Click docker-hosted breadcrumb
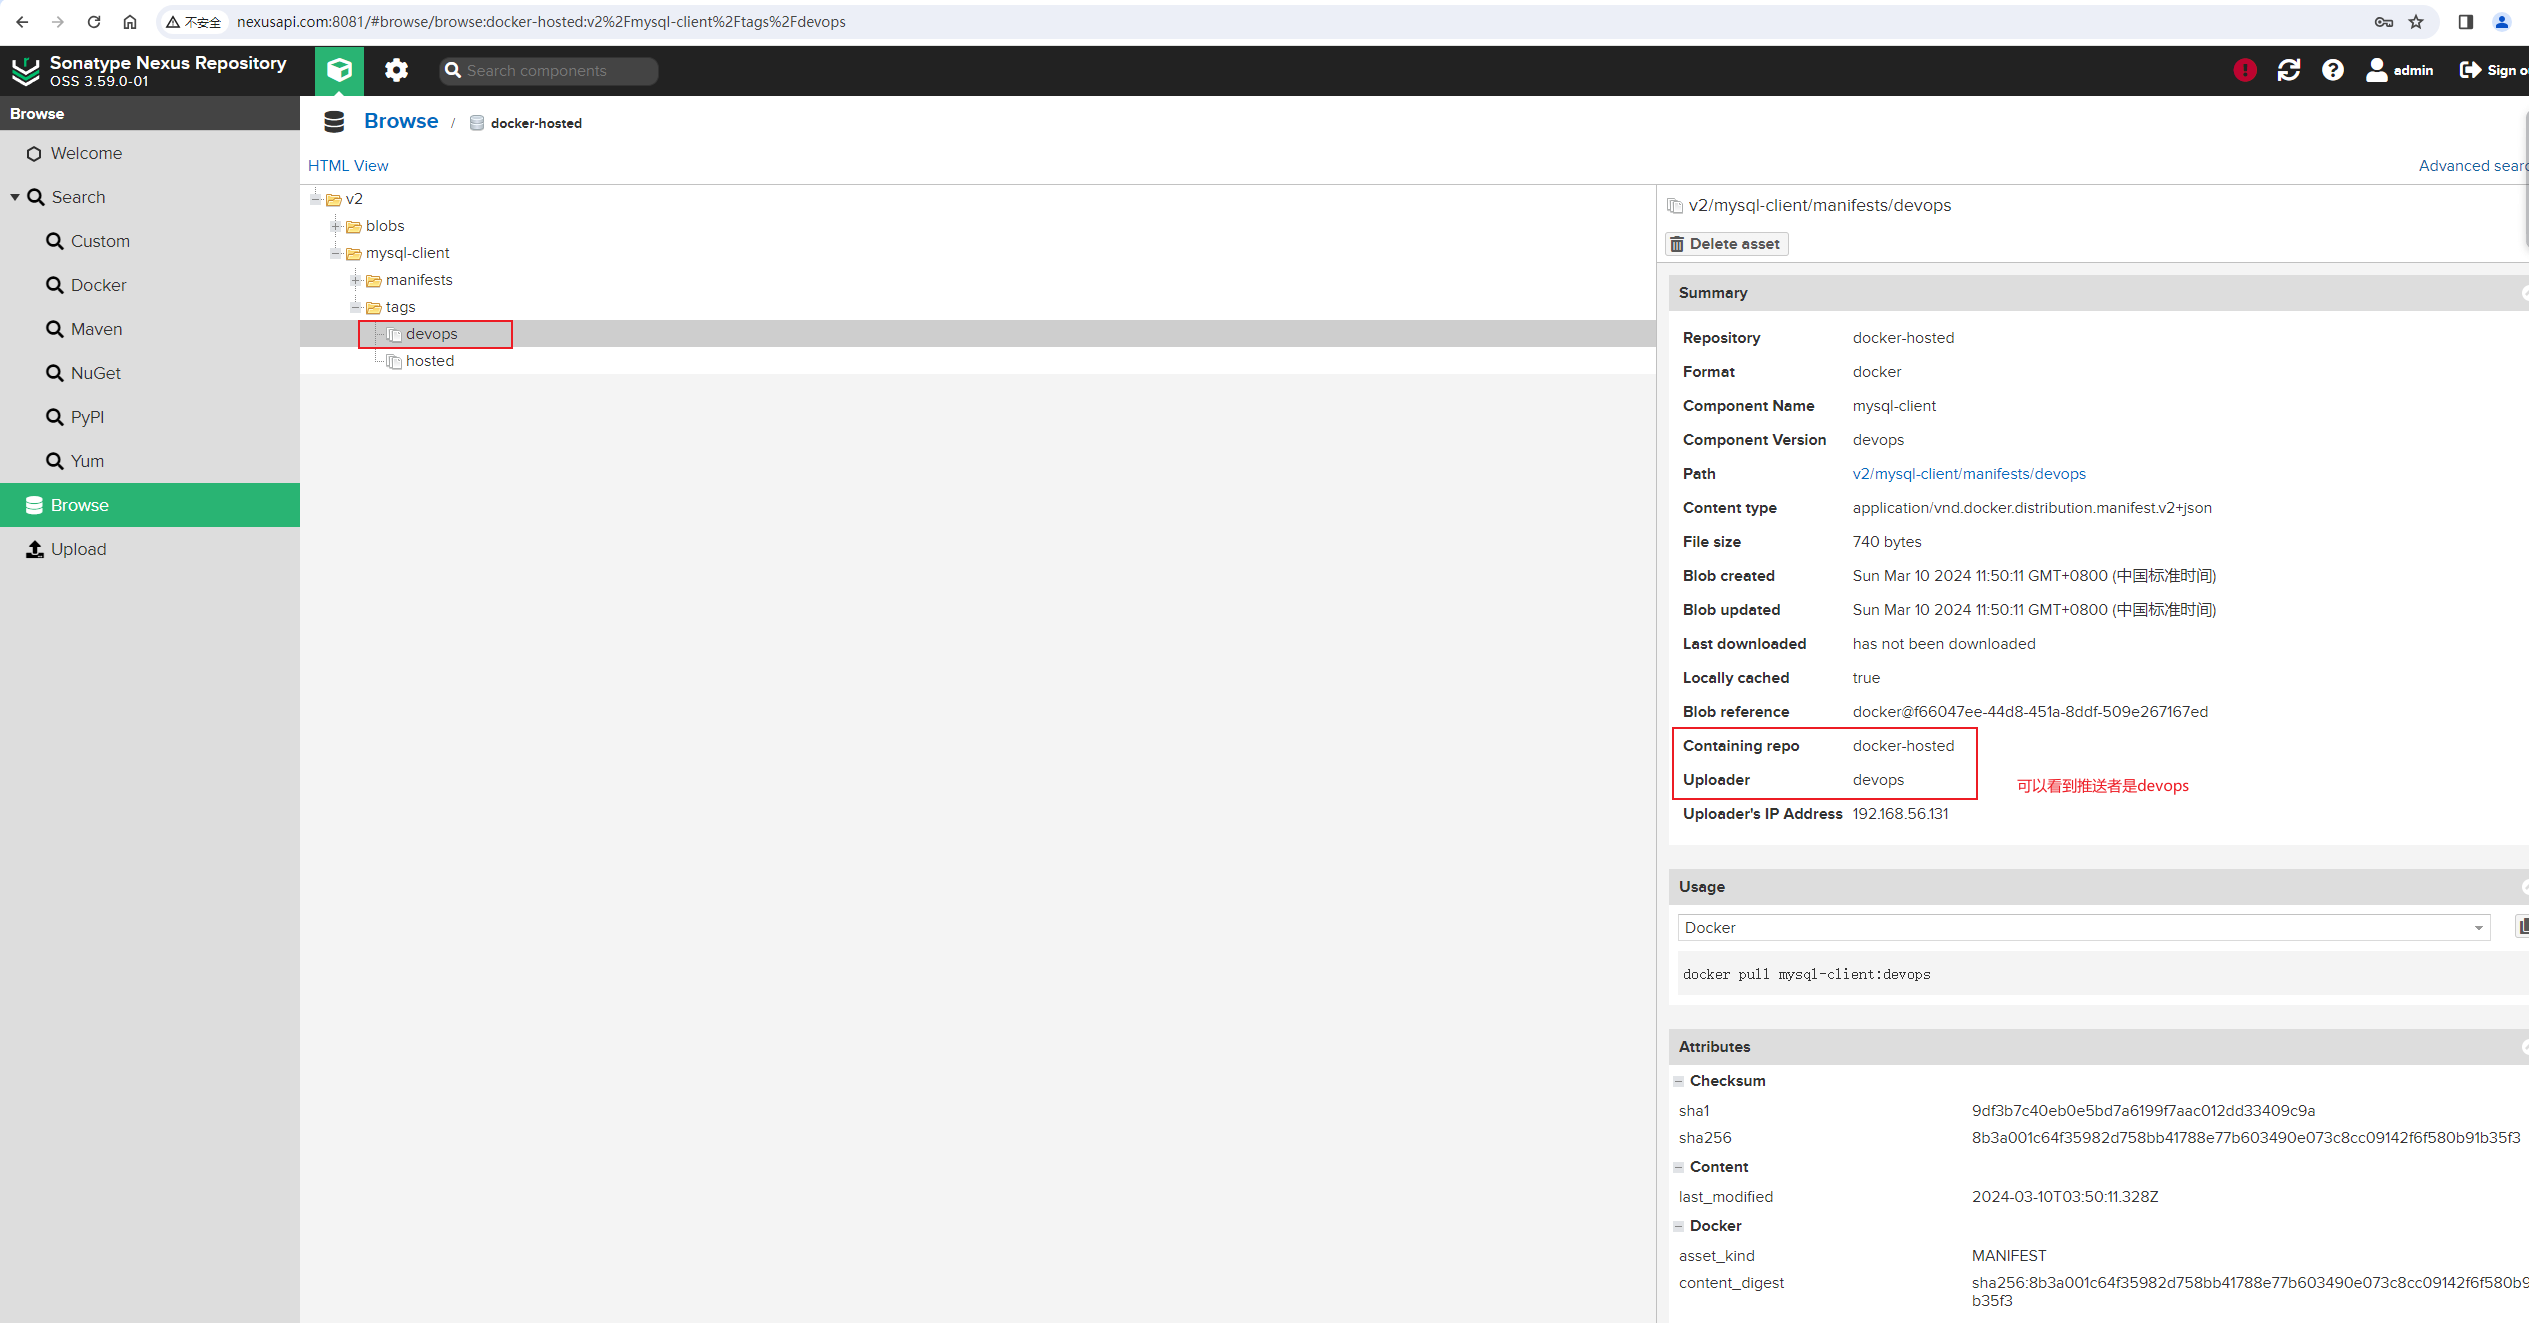 (x=536, y=123)
